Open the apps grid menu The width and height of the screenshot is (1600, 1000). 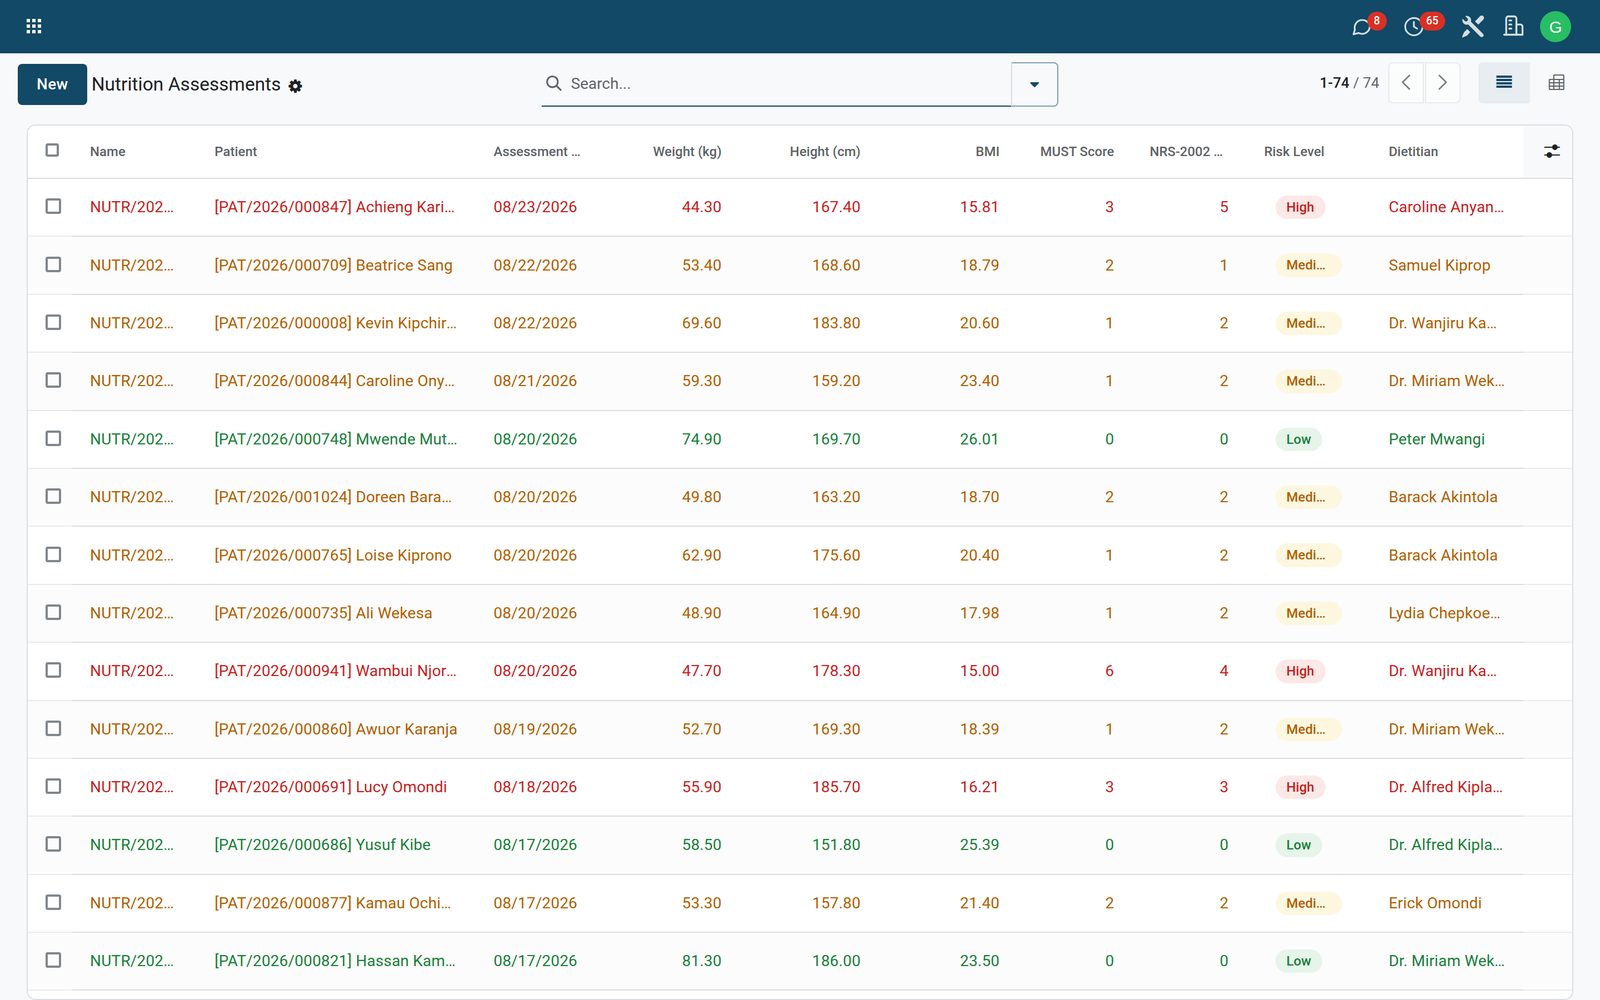click(x=33, y=26)
